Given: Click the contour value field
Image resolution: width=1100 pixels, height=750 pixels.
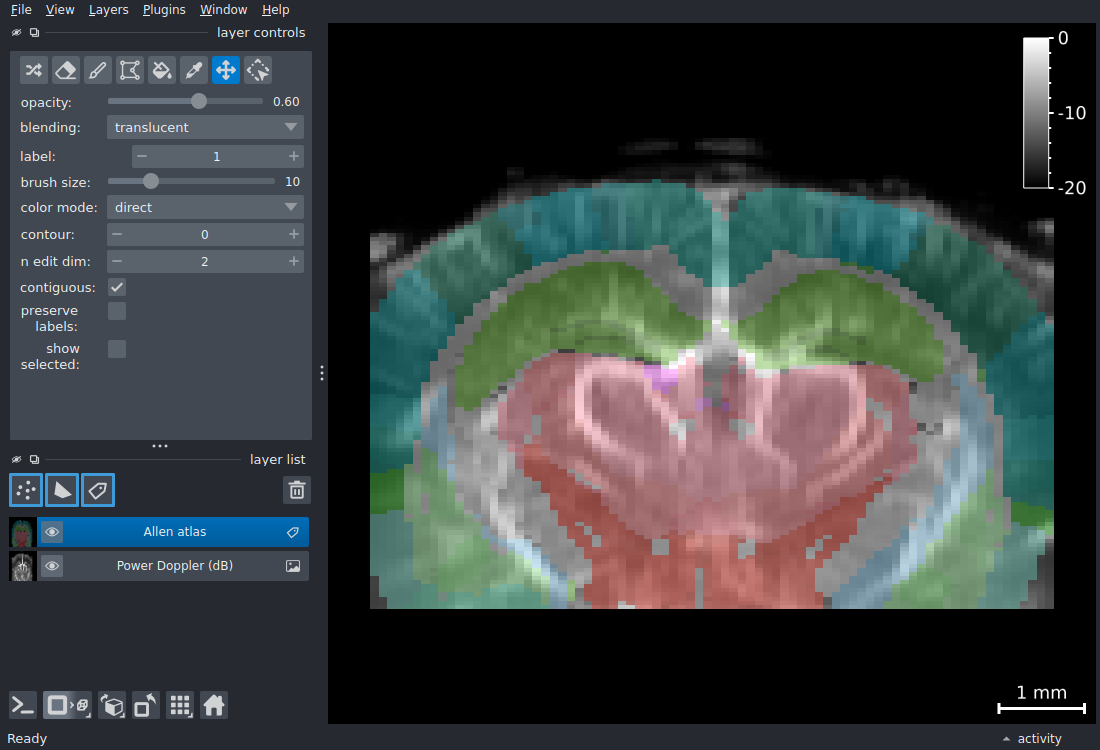Looking at the screenshot, I should pyautogui.click(x=205, y=234).
